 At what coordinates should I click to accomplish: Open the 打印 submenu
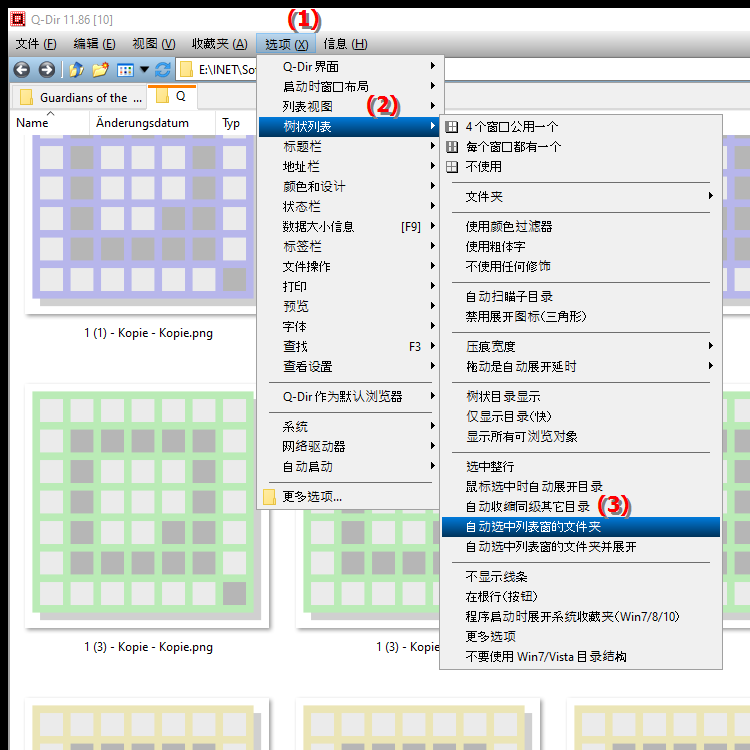point(350,287)
